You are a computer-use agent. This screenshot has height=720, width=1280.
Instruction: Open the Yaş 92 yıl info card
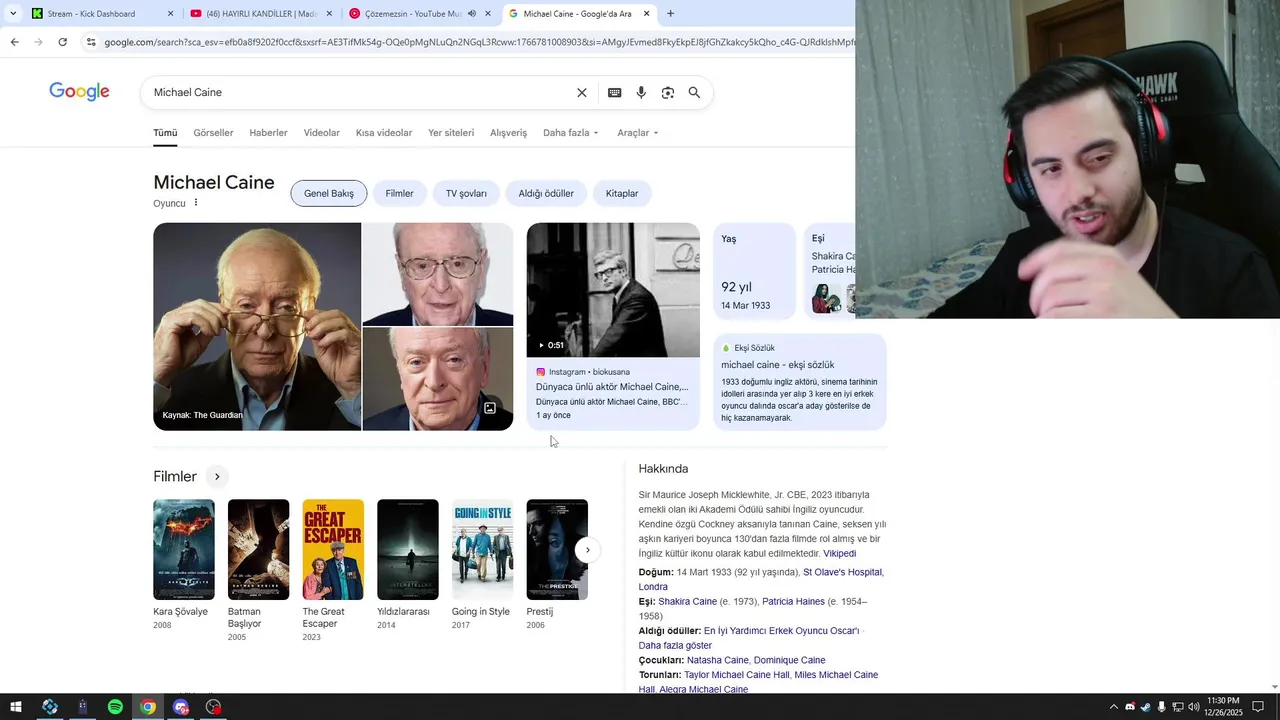755,271
